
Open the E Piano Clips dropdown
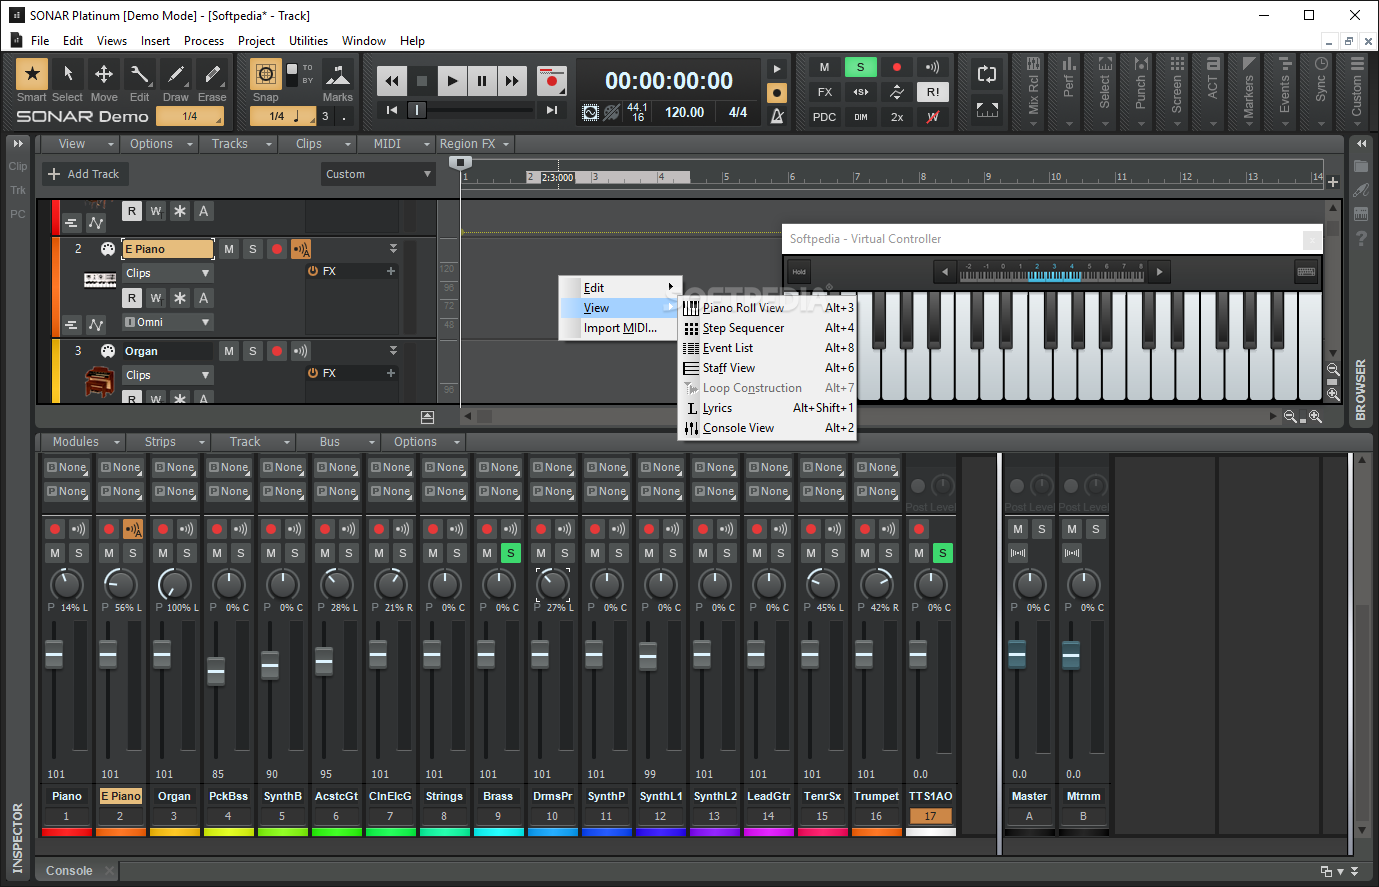[x=168, y=273]
